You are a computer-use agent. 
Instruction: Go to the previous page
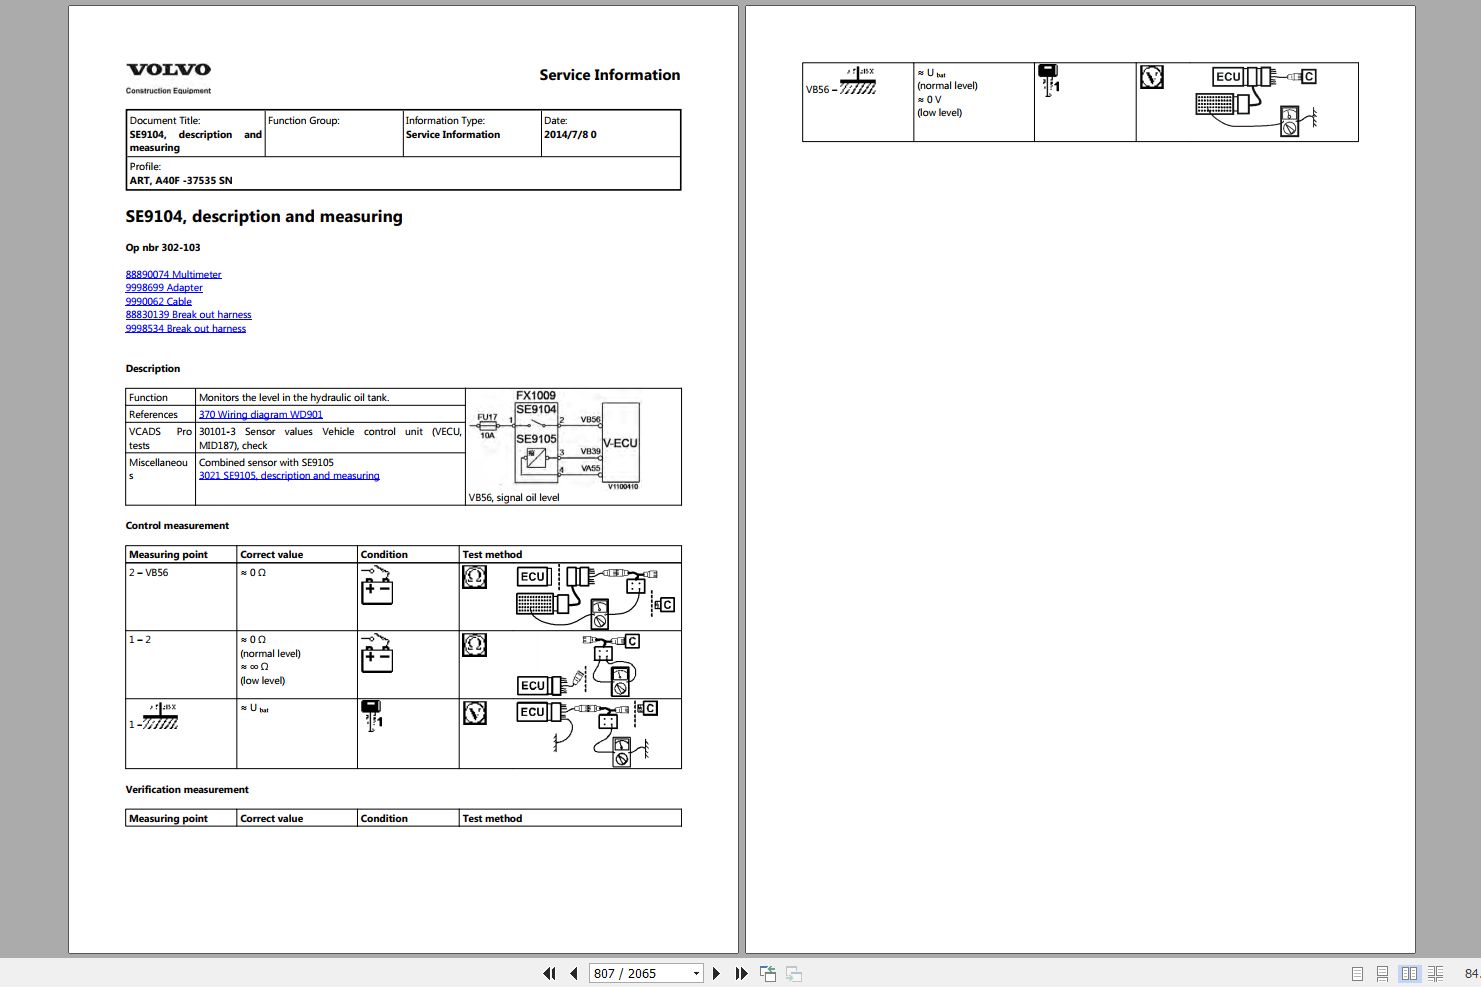pyautogui.click(x=574, y=973)
